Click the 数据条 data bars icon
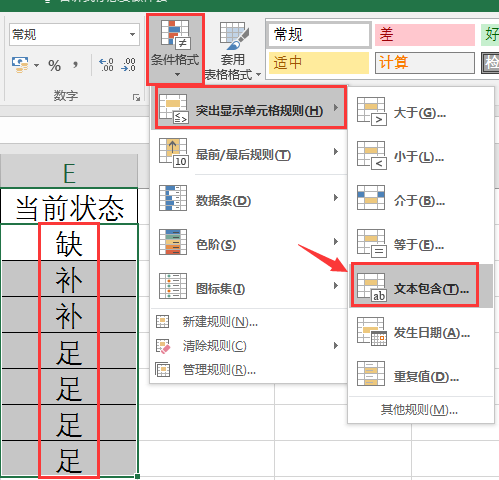The width and height of the screenshot is (499, 480). (x=173, y=198)
